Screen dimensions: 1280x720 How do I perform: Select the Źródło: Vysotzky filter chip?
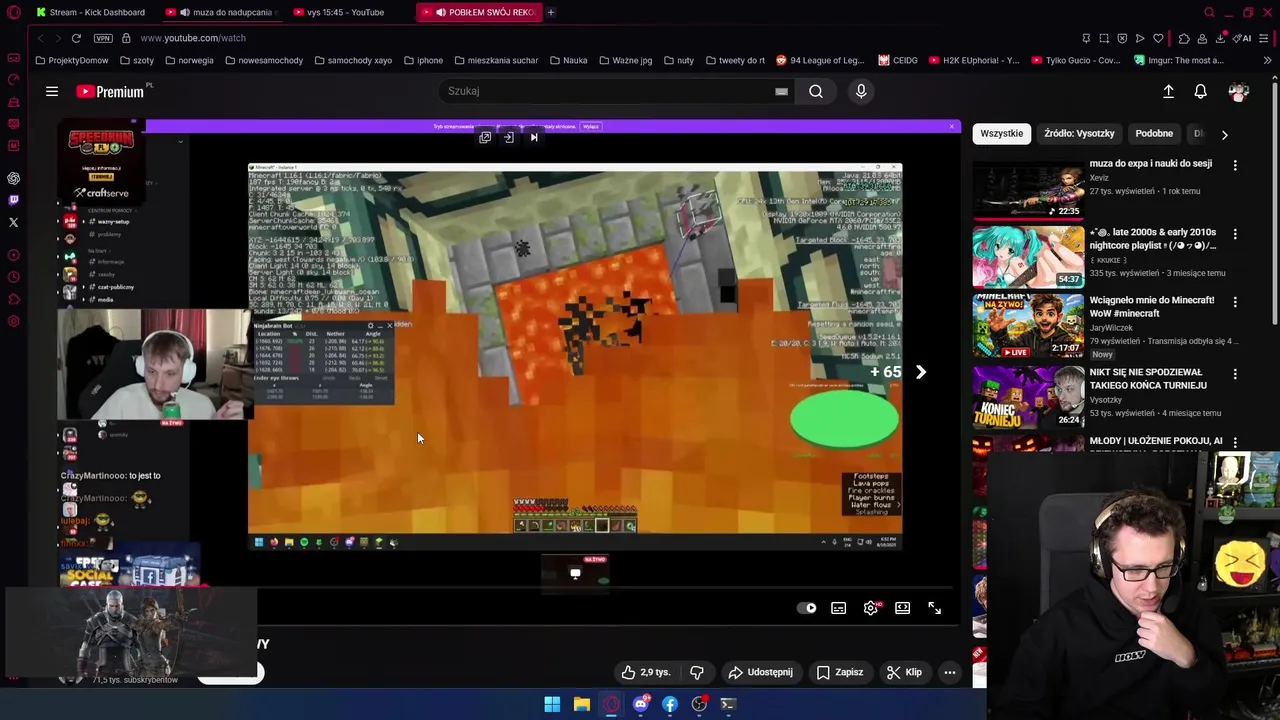point(1079,133)
